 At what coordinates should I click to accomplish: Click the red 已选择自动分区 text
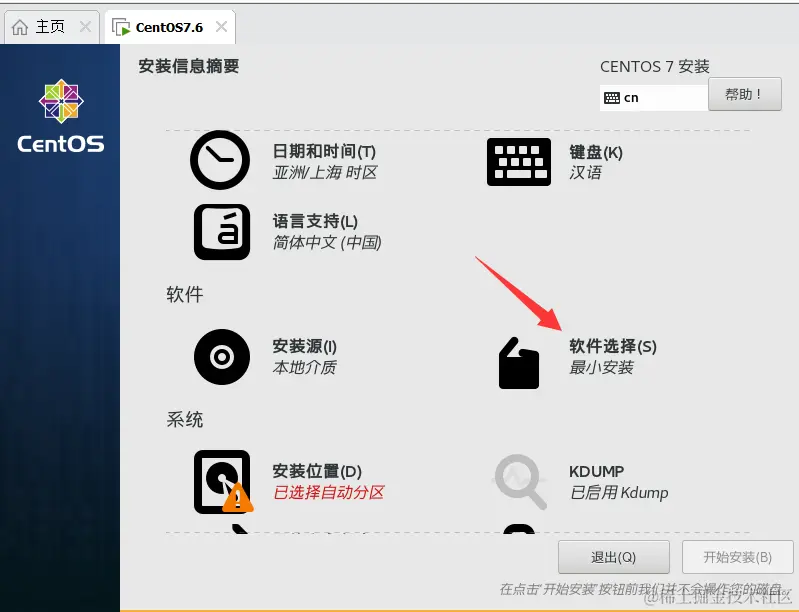click(x=328, y=493)
